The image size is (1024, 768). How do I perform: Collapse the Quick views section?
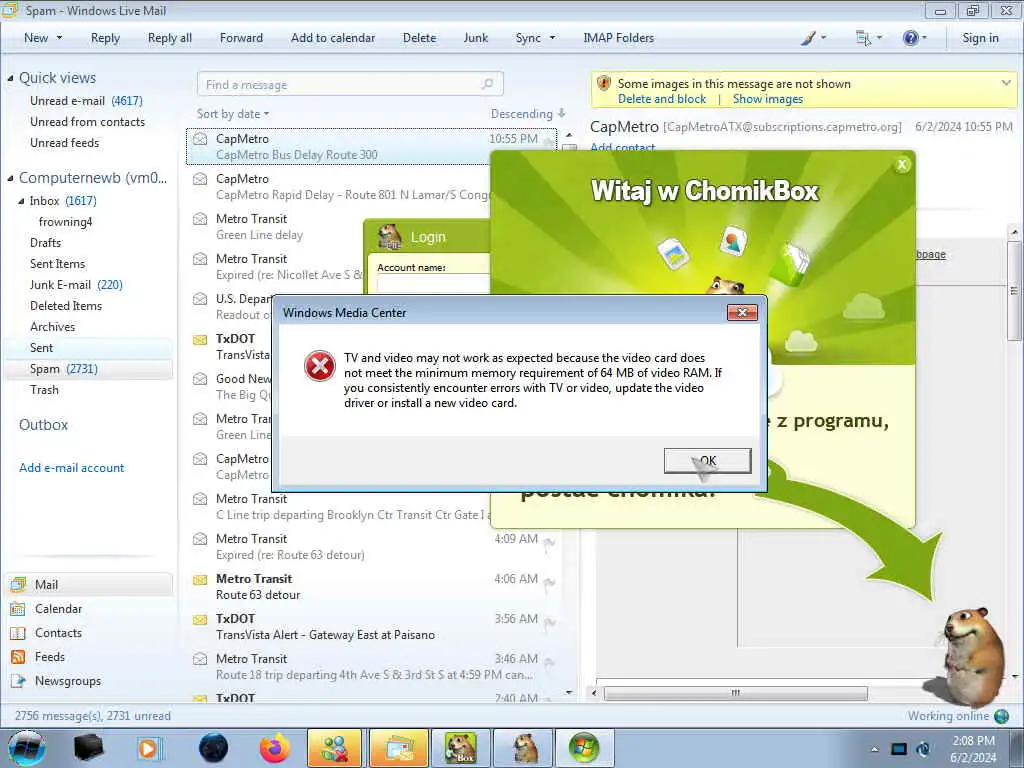(10, 78)
